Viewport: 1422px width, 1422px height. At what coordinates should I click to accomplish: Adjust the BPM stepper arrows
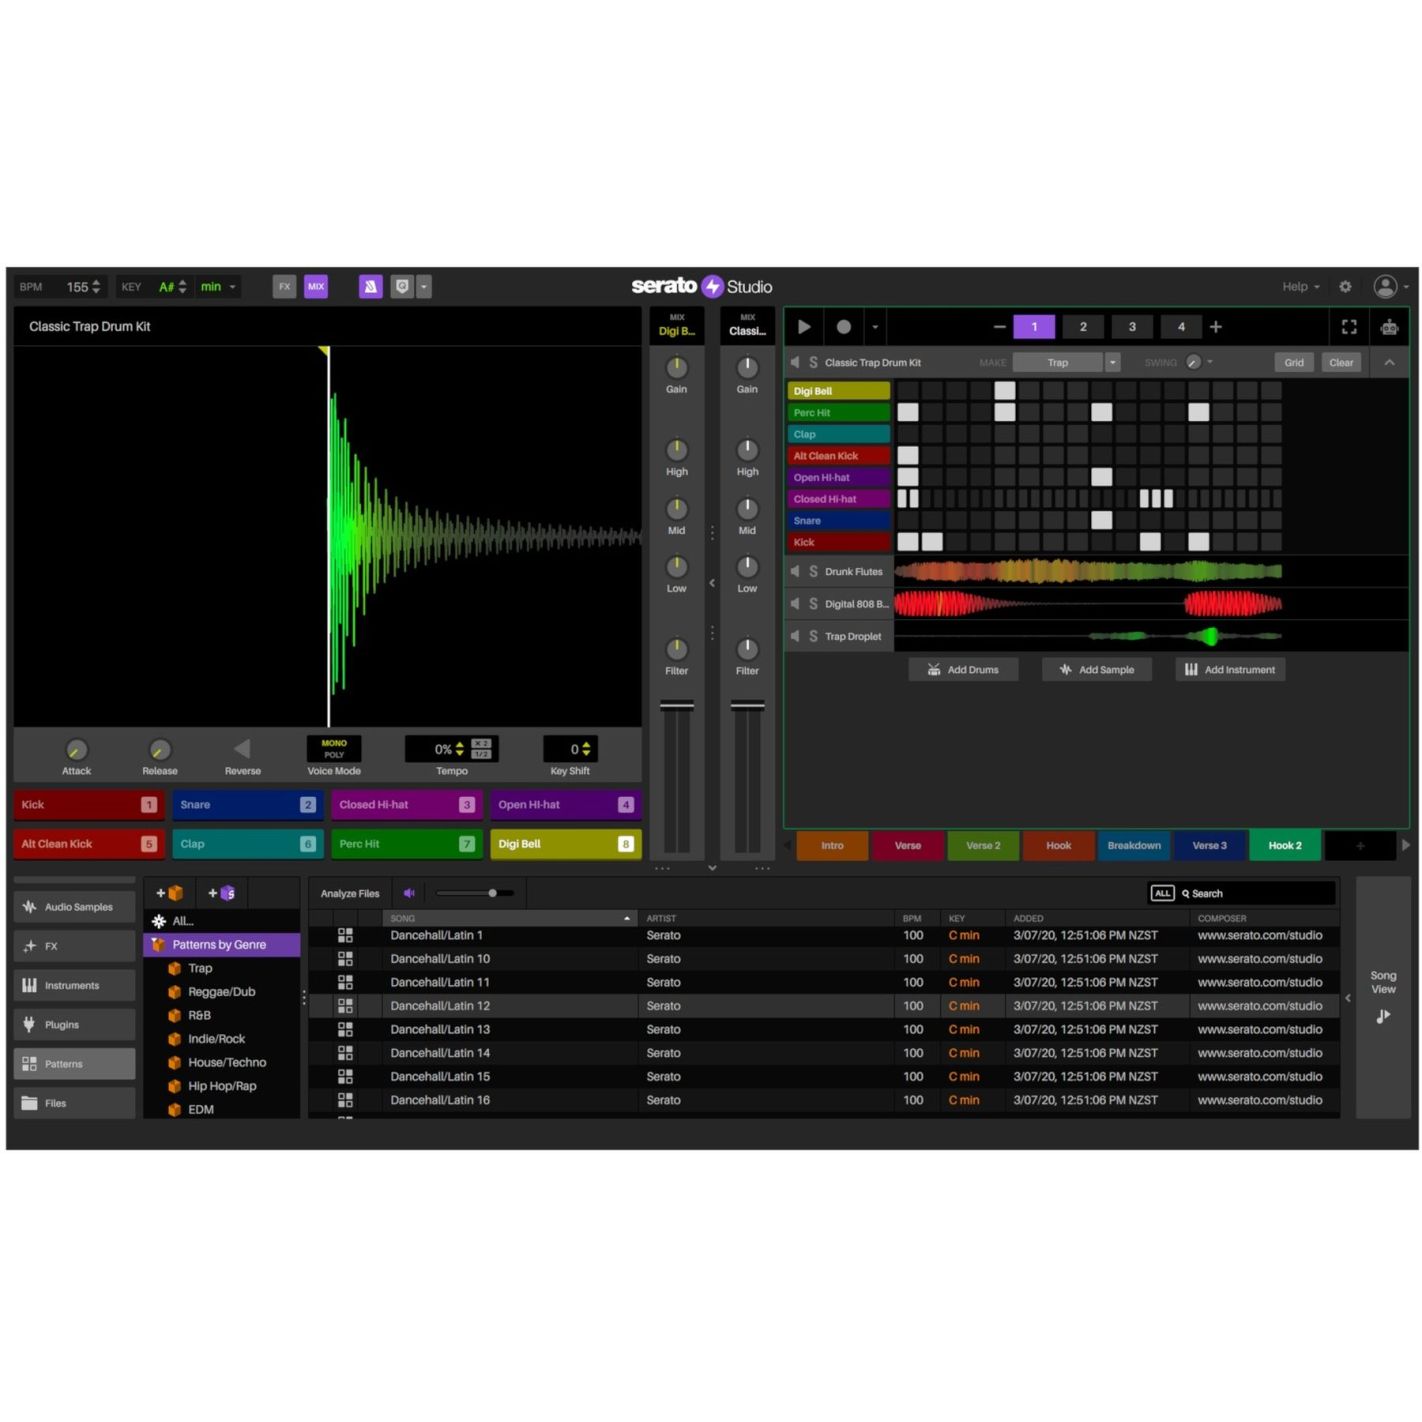[x=96, y=287]
